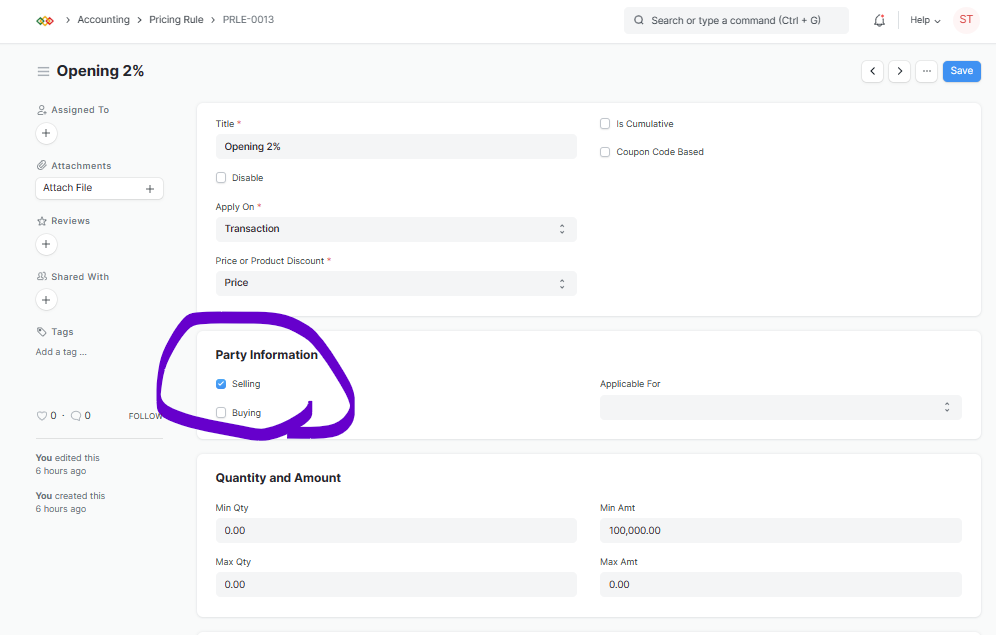Screen dimensions: 996x635
Task: Click the Min Qty field
Action: [x=396, y=531]
